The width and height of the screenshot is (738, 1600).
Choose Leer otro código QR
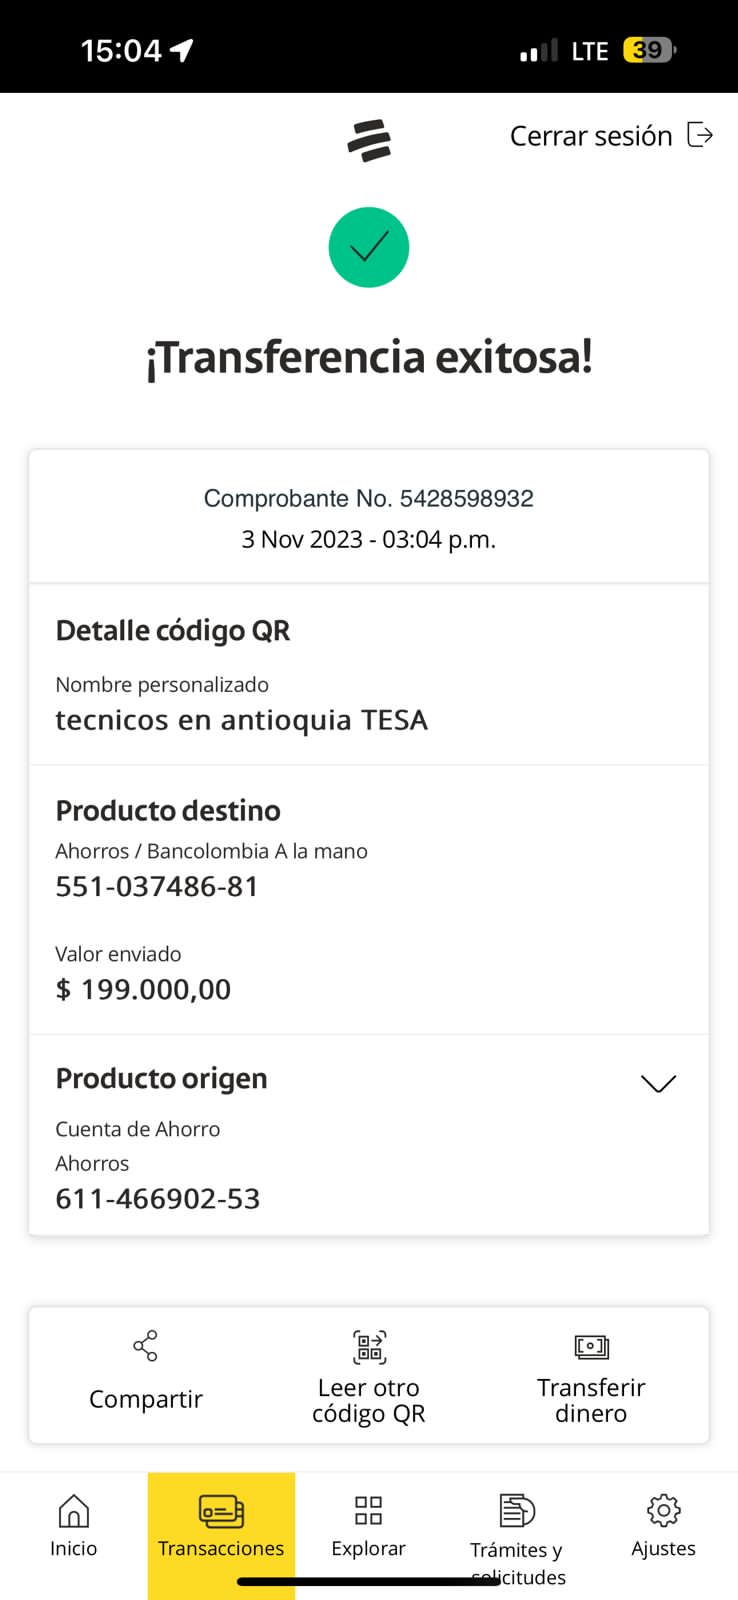pyautogui.click(x=369, y=1400)
